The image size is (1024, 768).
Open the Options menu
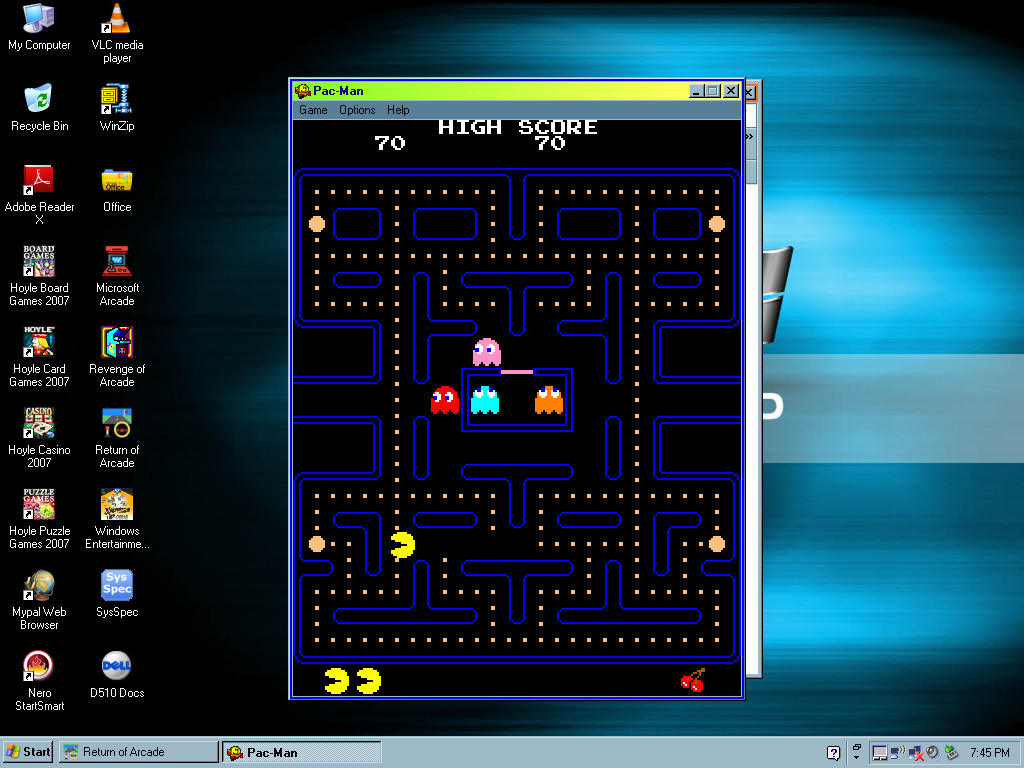[x=357, y=110]
